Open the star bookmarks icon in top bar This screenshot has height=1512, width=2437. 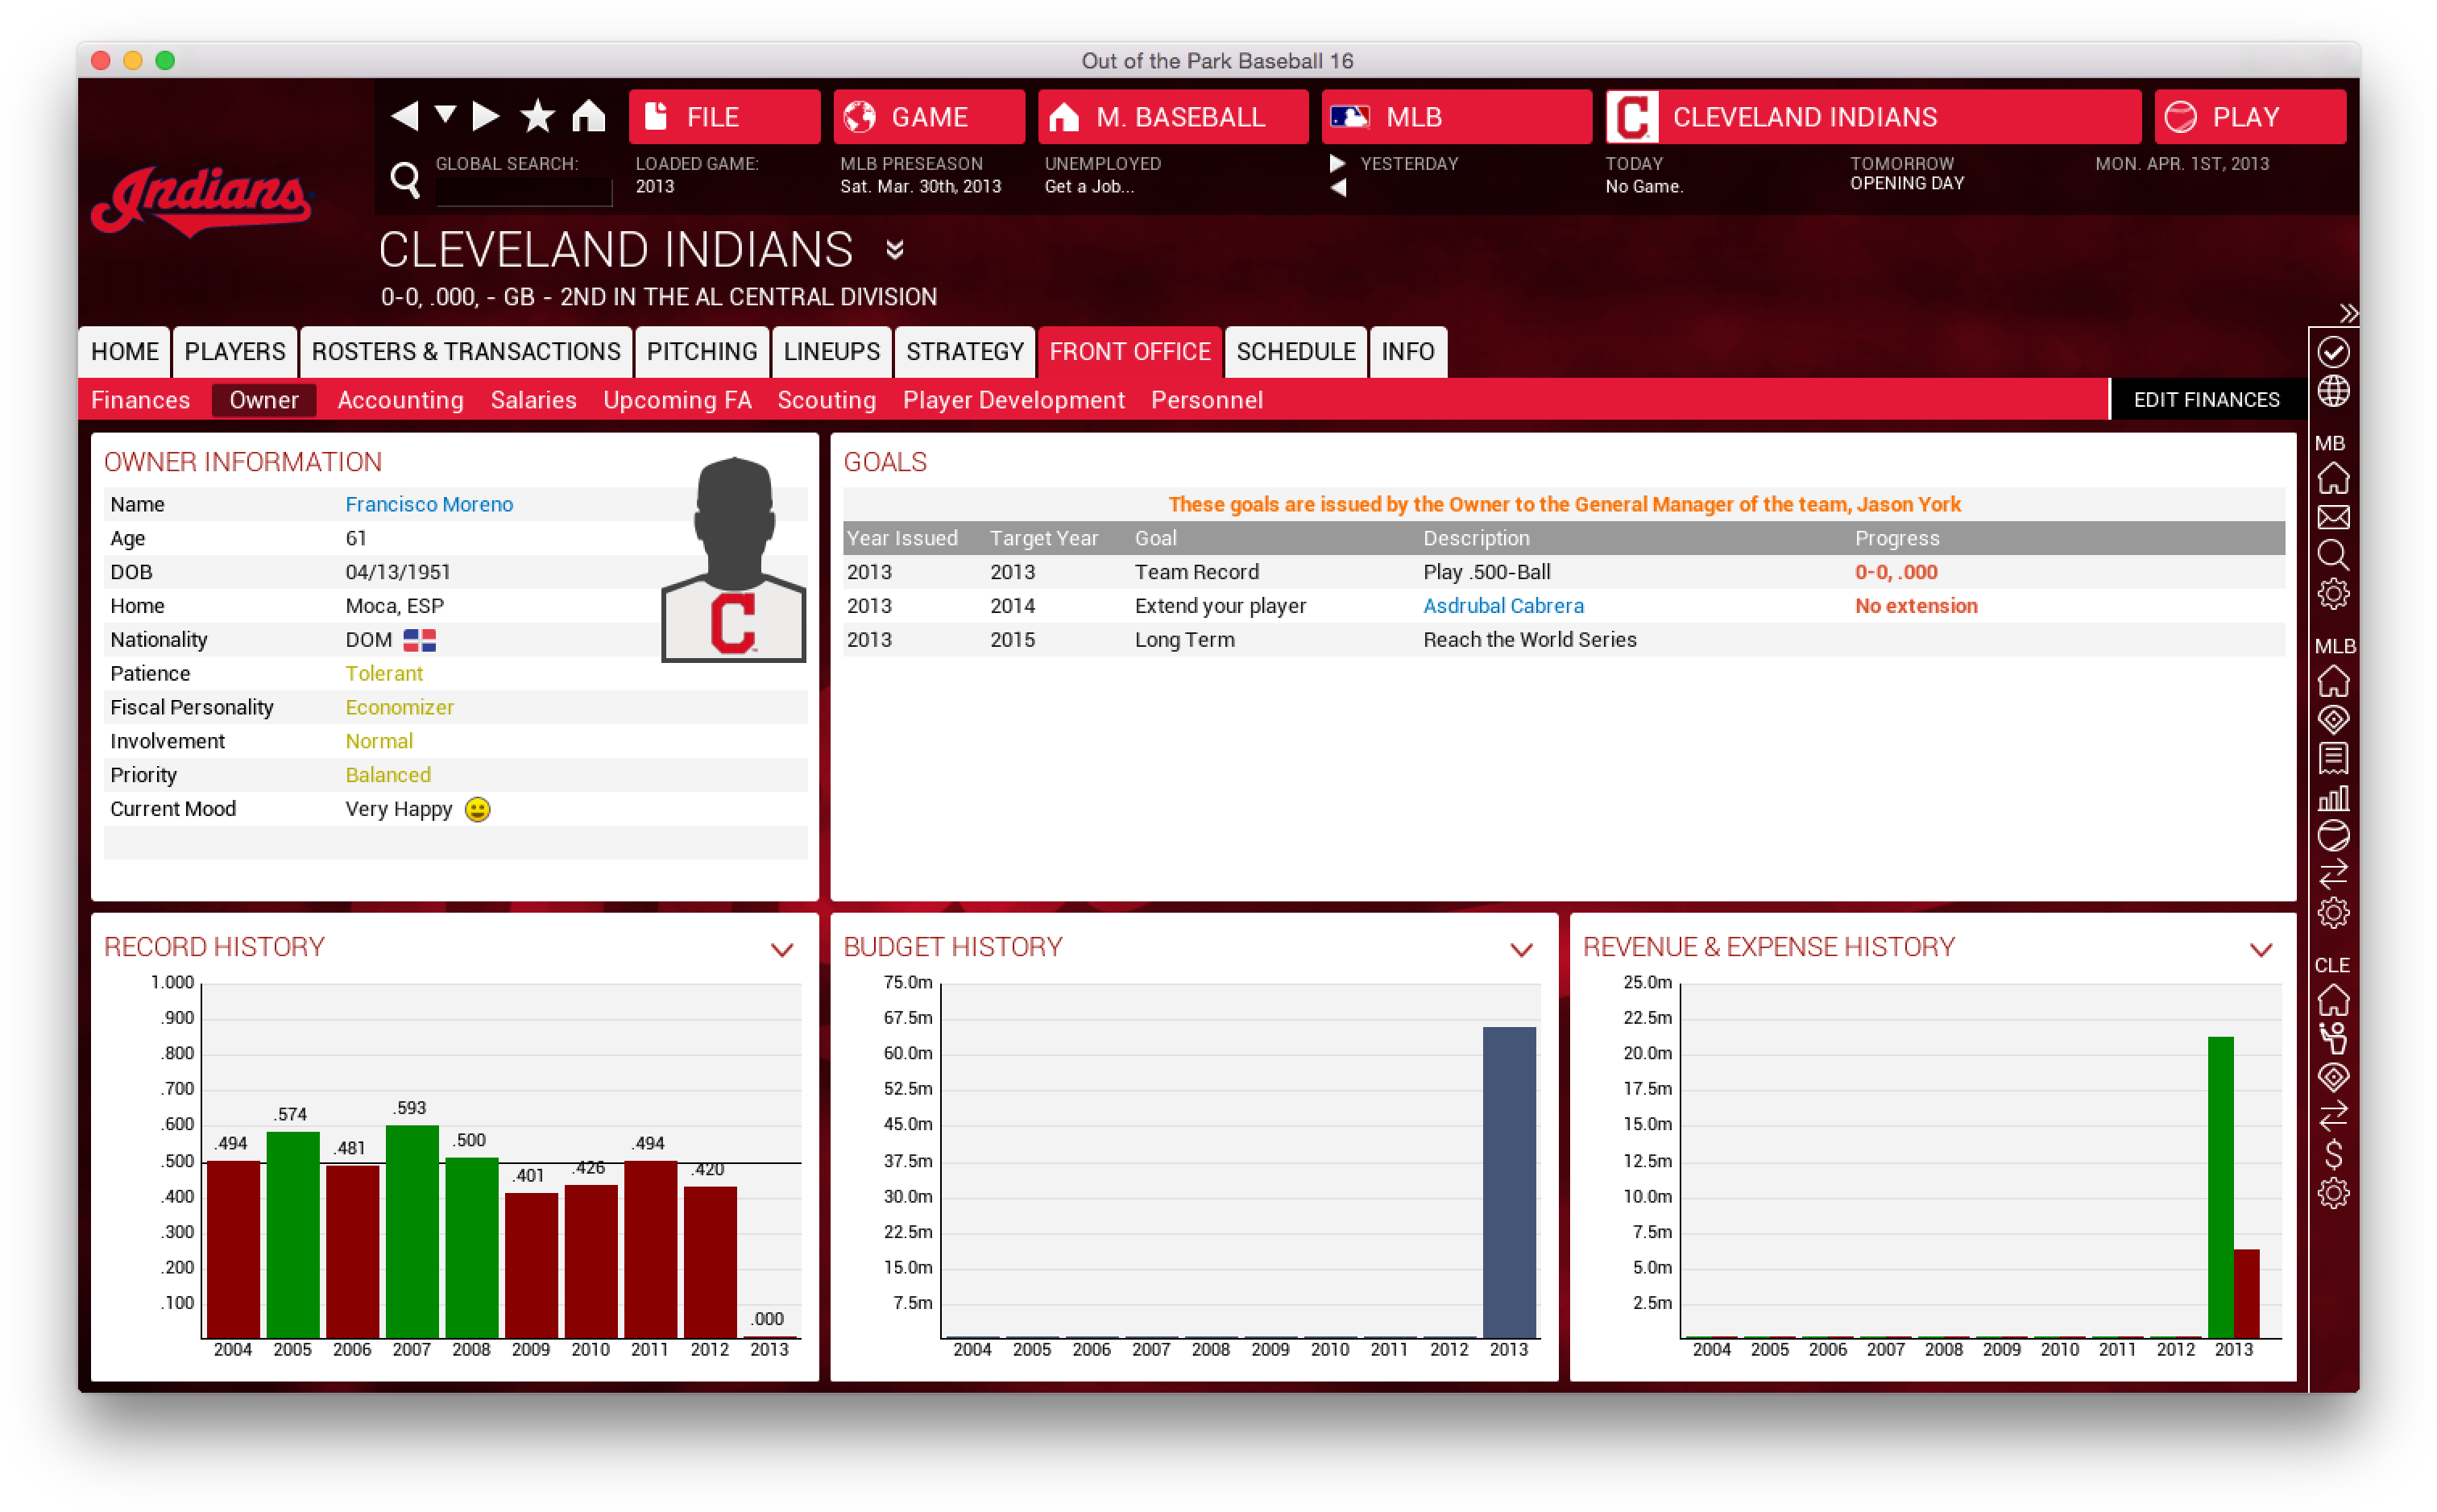coord(537,116)
